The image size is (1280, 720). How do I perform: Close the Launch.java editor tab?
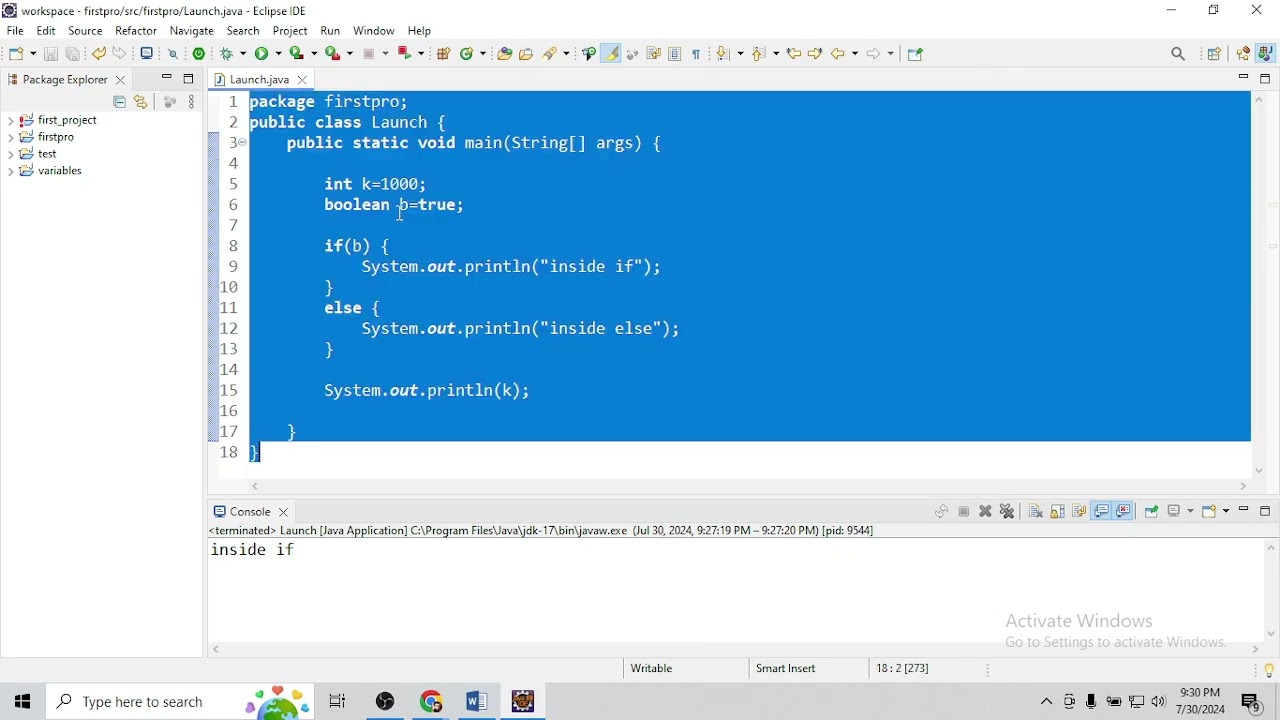[303, 81]
